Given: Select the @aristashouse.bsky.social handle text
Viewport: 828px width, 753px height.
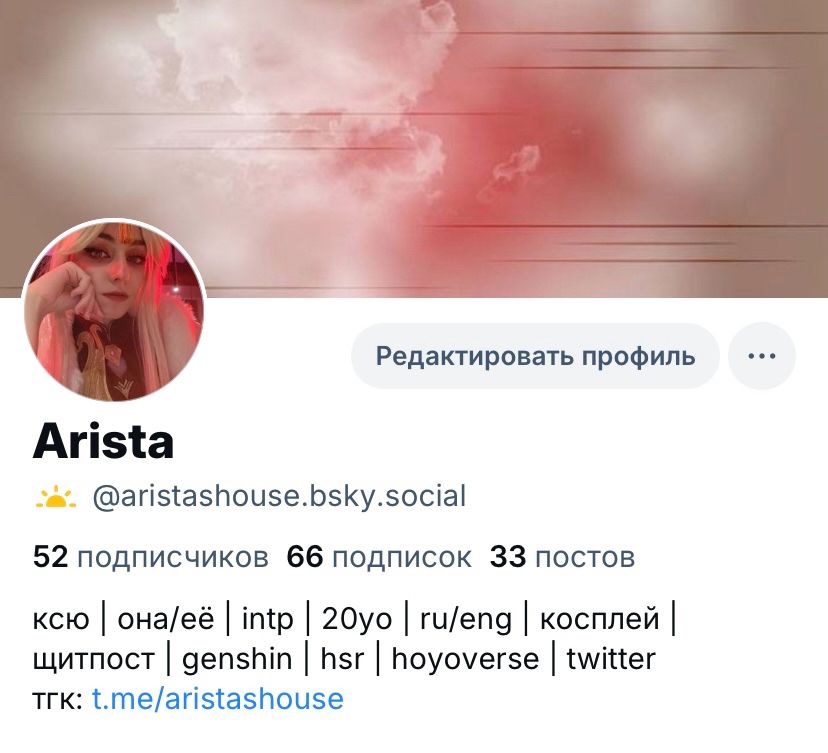Looking at the screenshot, I should (x=279, y=496).
